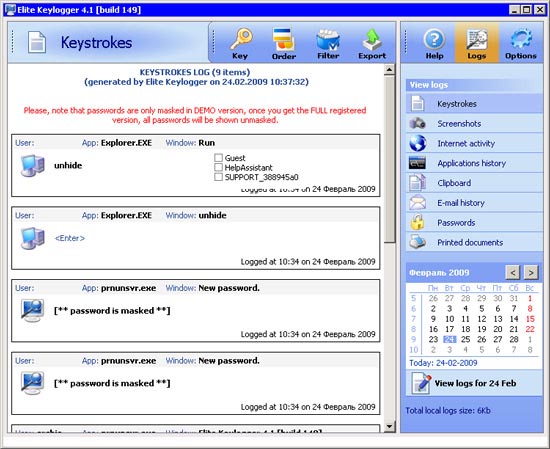Click the pencil icon next to View logs for 24 Feb
Screen dimensions: 550x449
point(421,383)
